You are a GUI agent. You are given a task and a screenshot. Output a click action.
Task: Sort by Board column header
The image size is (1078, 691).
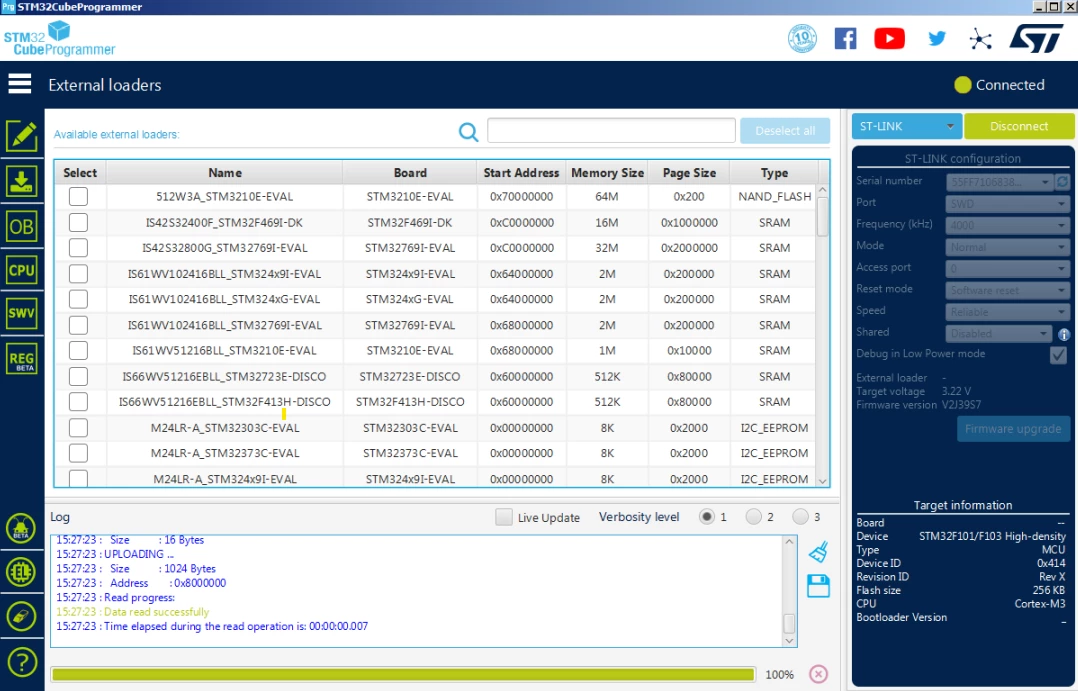click(x=410, y=173)
